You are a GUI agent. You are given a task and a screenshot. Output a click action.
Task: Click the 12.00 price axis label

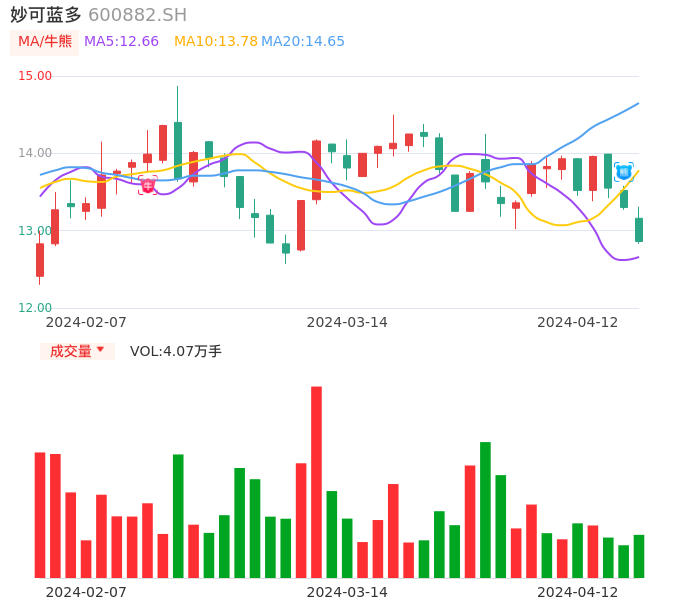tap(36, 308)
